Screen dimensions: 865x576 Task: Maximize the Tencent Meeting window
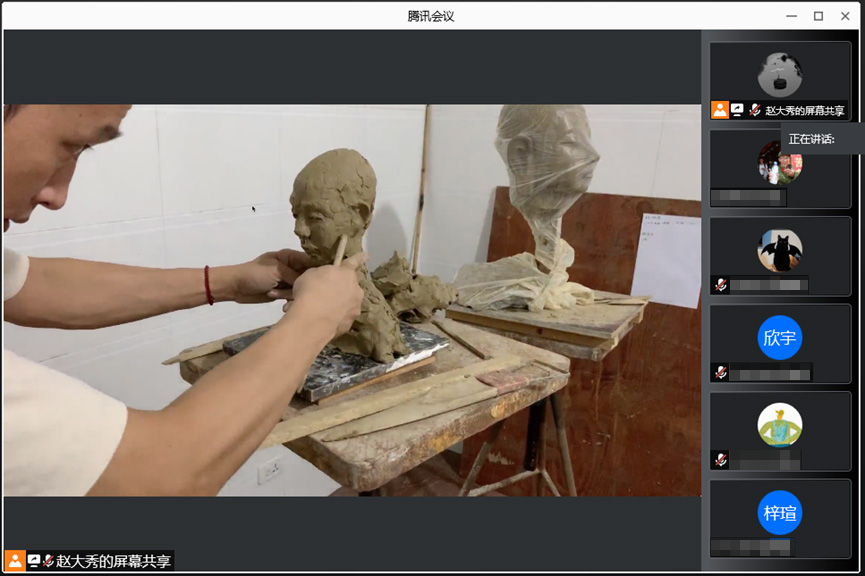point(818,16)
